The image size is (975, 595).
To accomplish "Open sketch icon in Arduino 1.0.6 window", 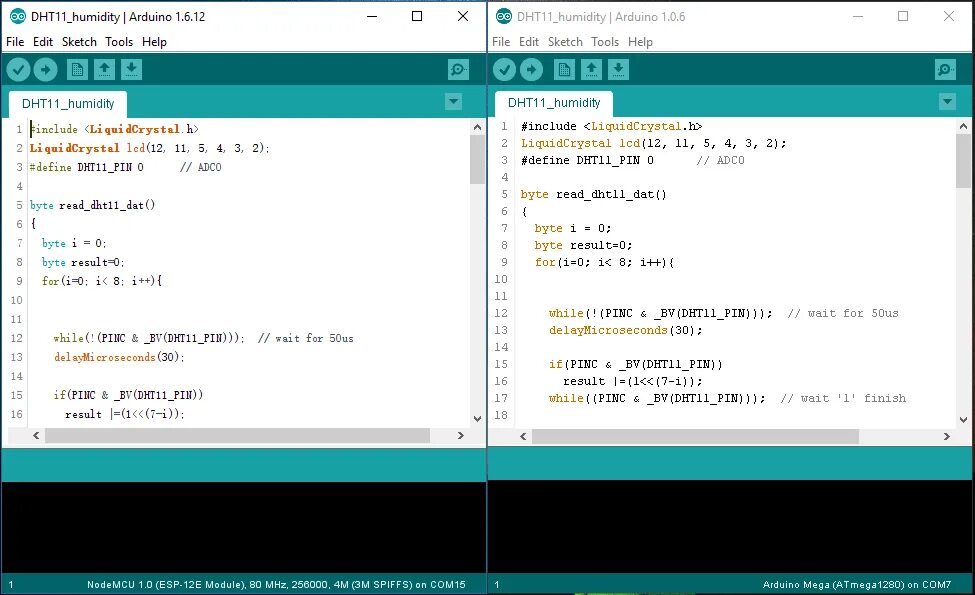I will [x=591, y=70].
